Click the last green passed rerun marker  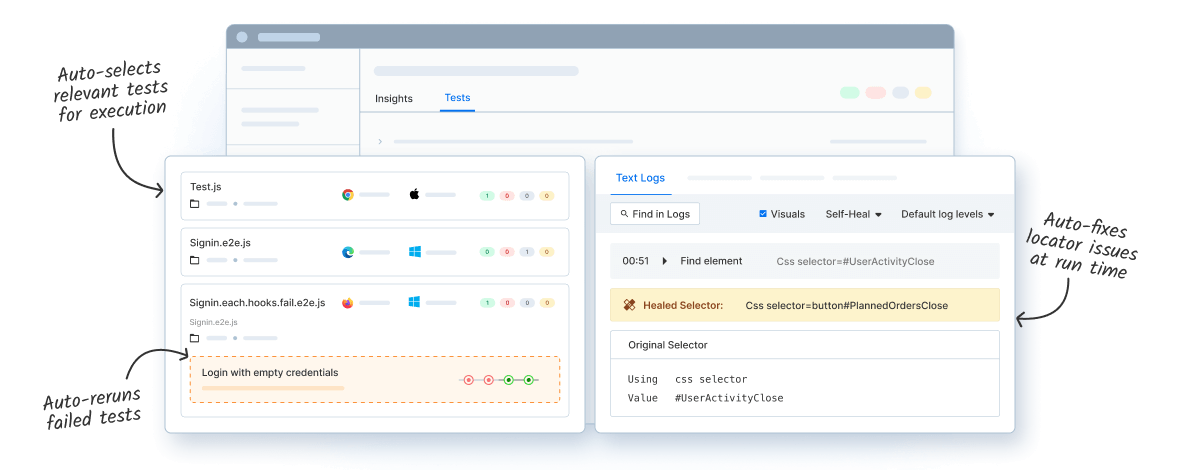(529, 380)
